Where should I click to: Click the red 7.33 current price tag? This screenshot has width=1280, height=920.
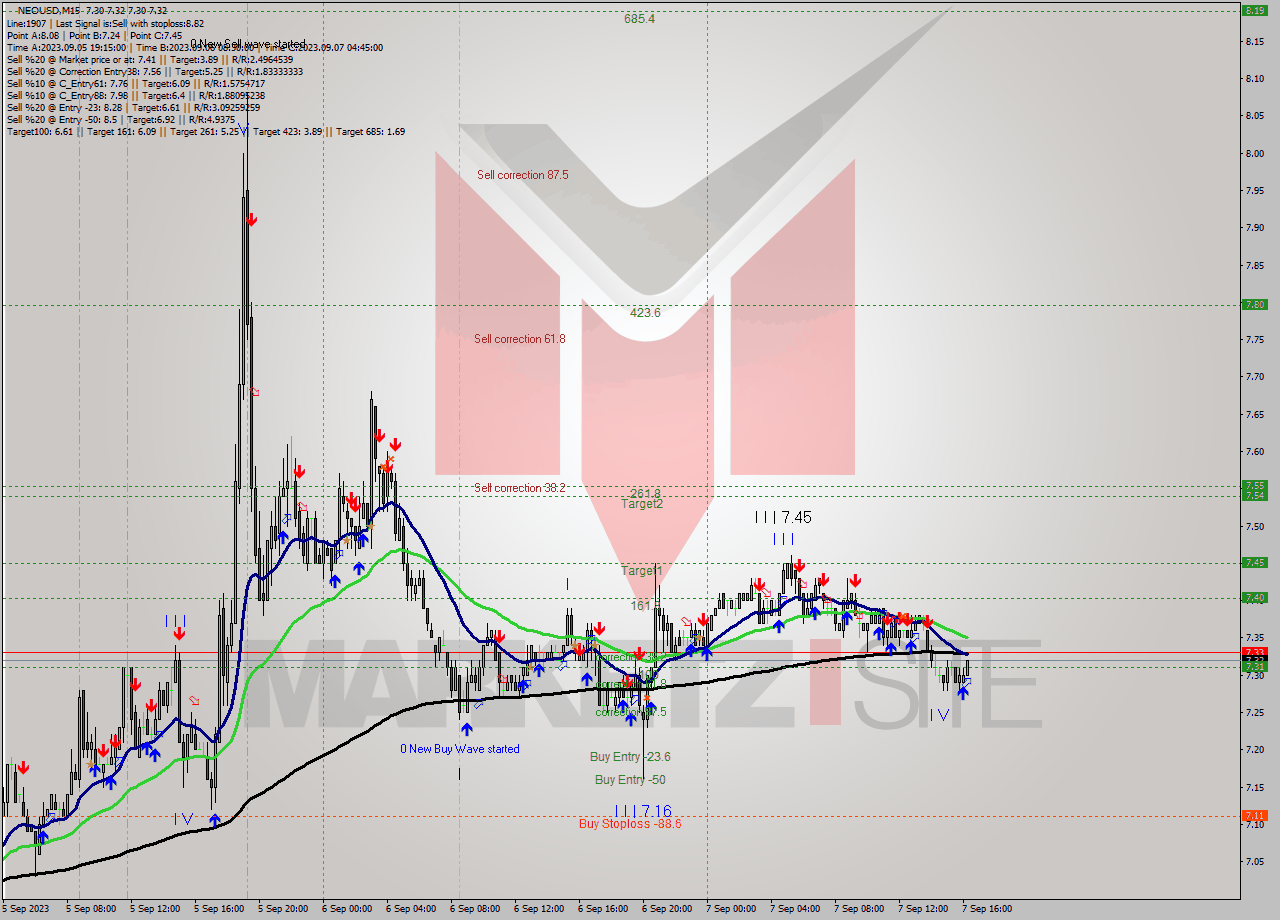click(x=1254, y=652)
